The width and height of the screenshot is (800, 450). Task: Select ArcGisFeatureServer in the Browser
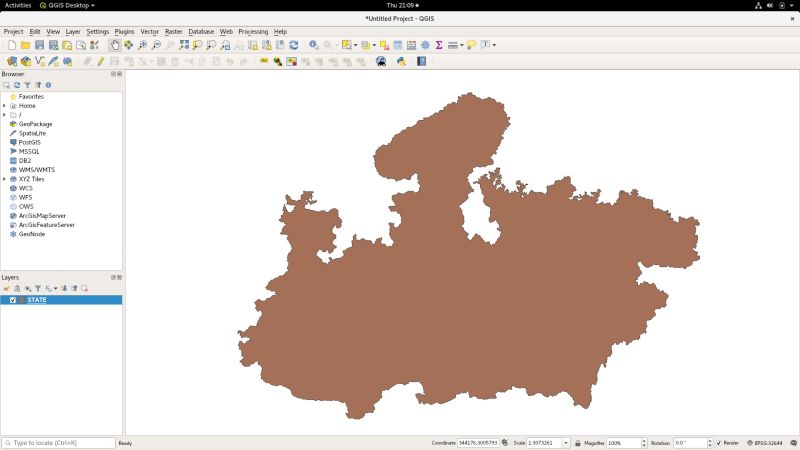coord(46,225)
